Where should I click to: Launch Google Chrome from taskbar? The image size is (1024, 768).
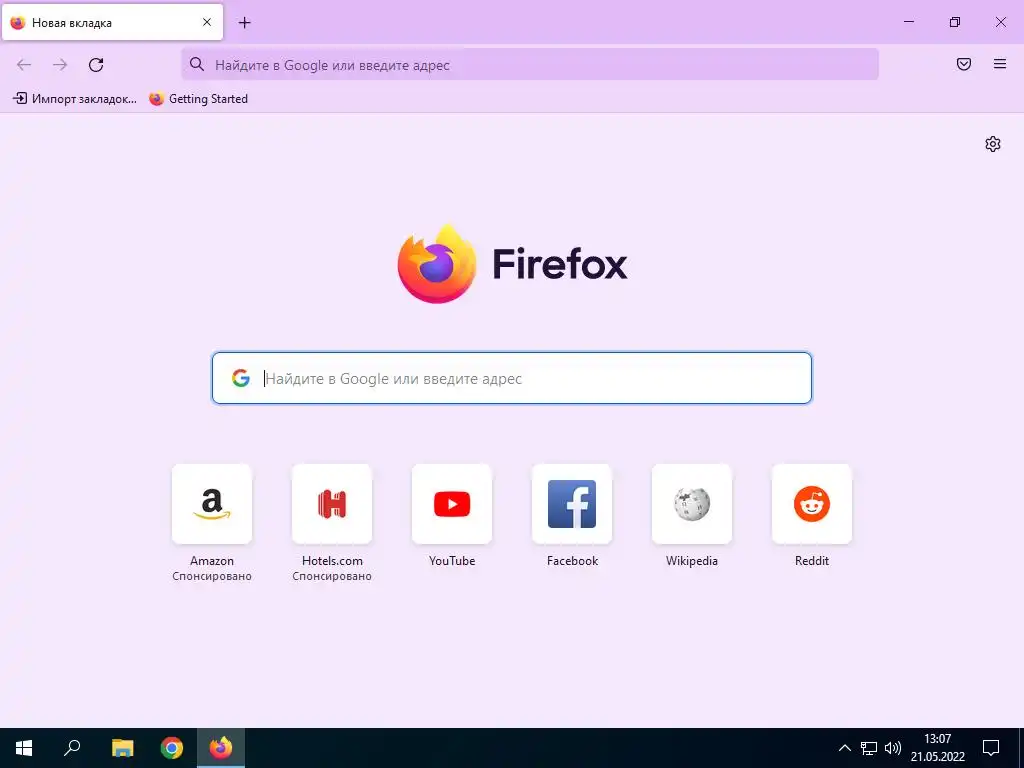(172, 748)
